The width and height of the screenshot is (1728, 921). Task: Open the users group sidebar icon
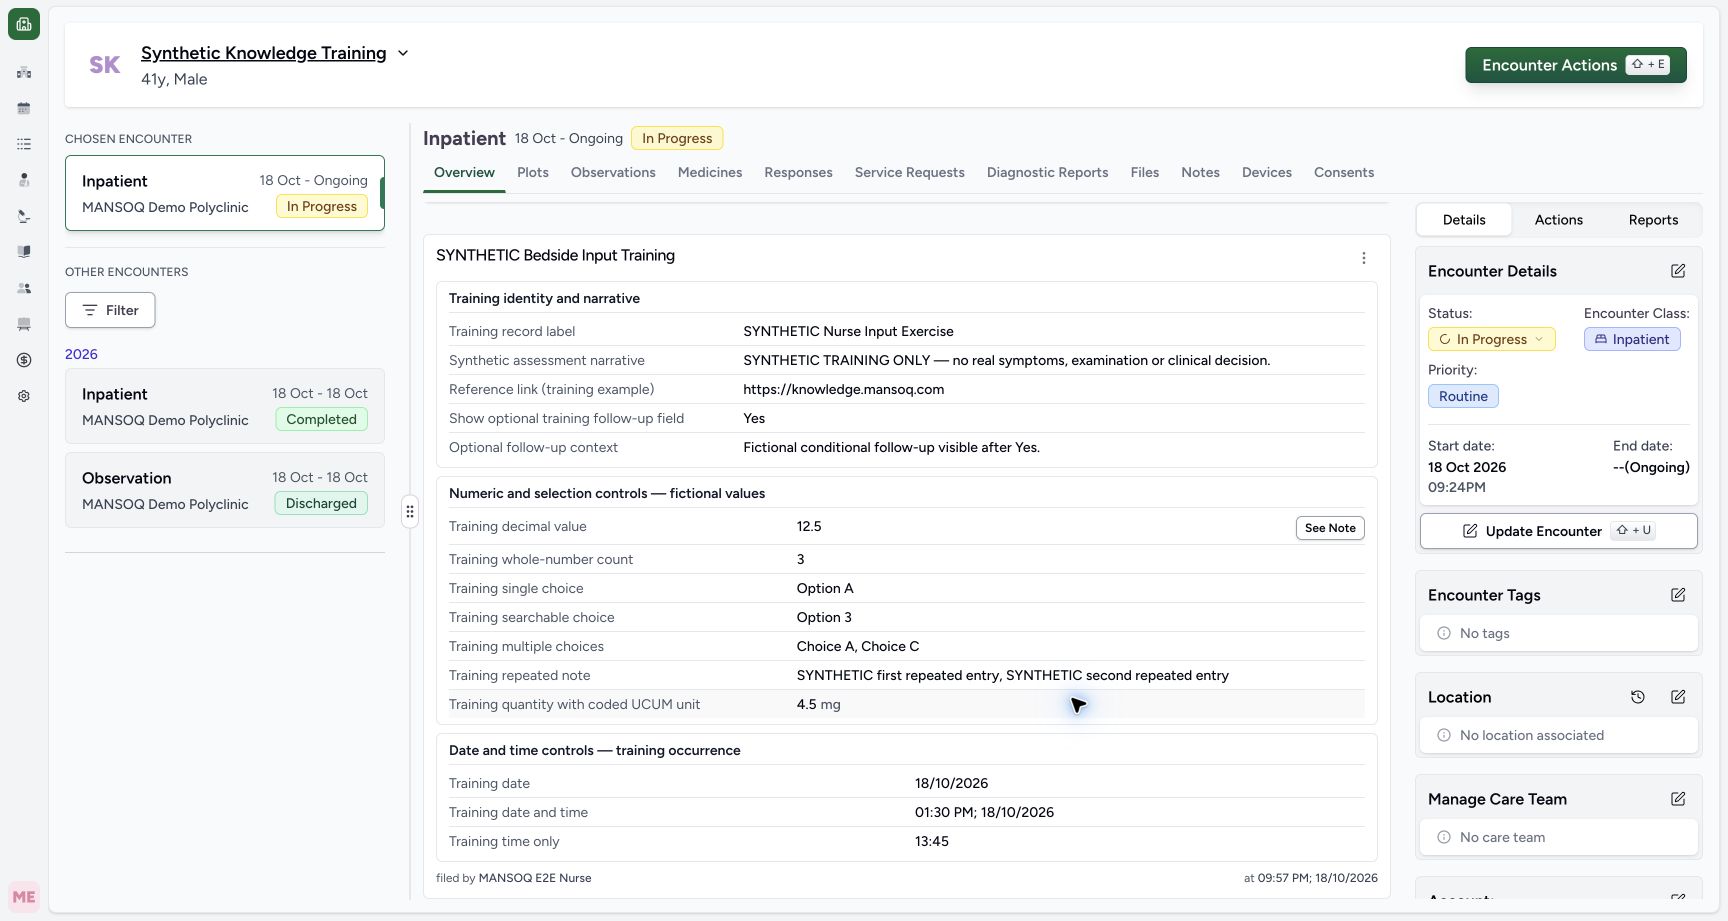pos(24,288)
